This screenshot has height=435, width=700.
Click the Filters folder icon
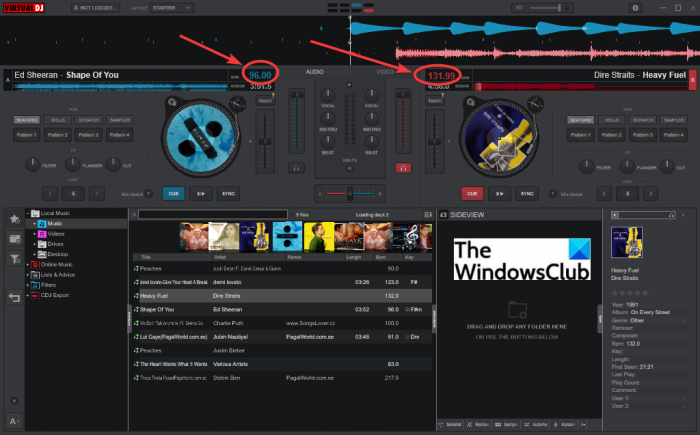coord(35,285)
